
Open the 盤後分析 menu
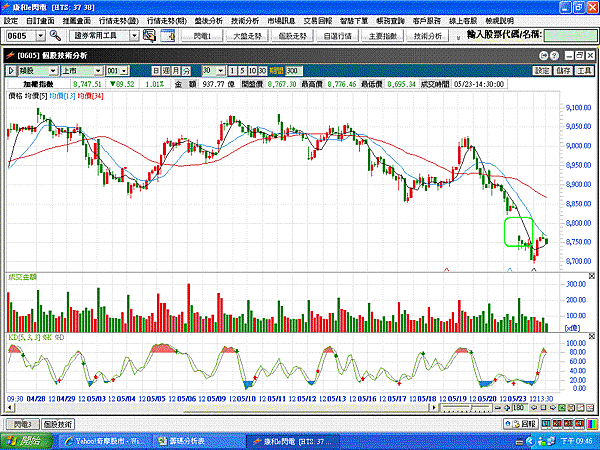click(x=209, y=21)
